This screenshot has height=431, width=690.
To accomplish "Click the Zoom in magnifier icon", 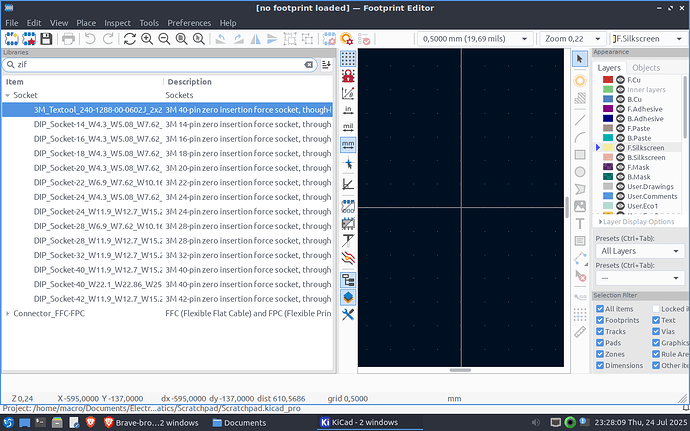I will click(x=147, y=39).
